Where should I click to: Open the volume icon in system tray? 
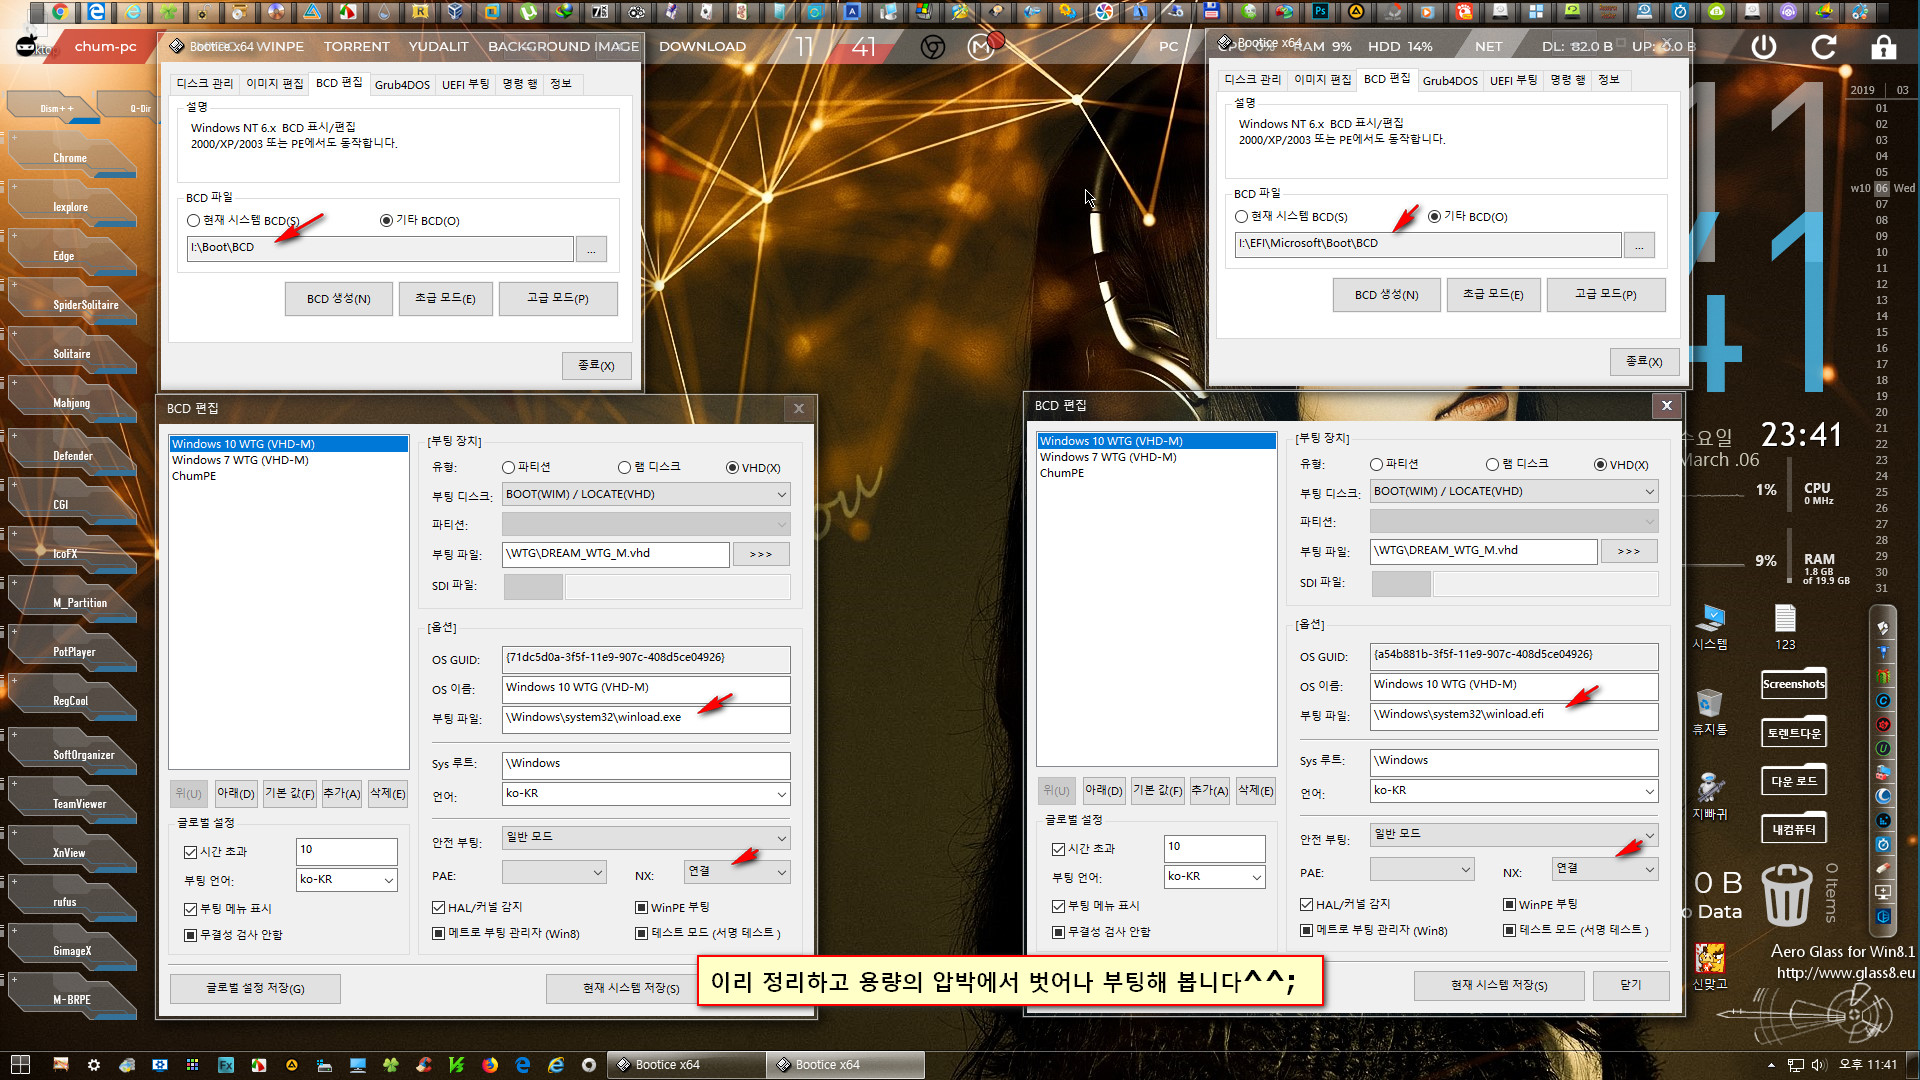pyautogui.click(x=1818, y=1065)
